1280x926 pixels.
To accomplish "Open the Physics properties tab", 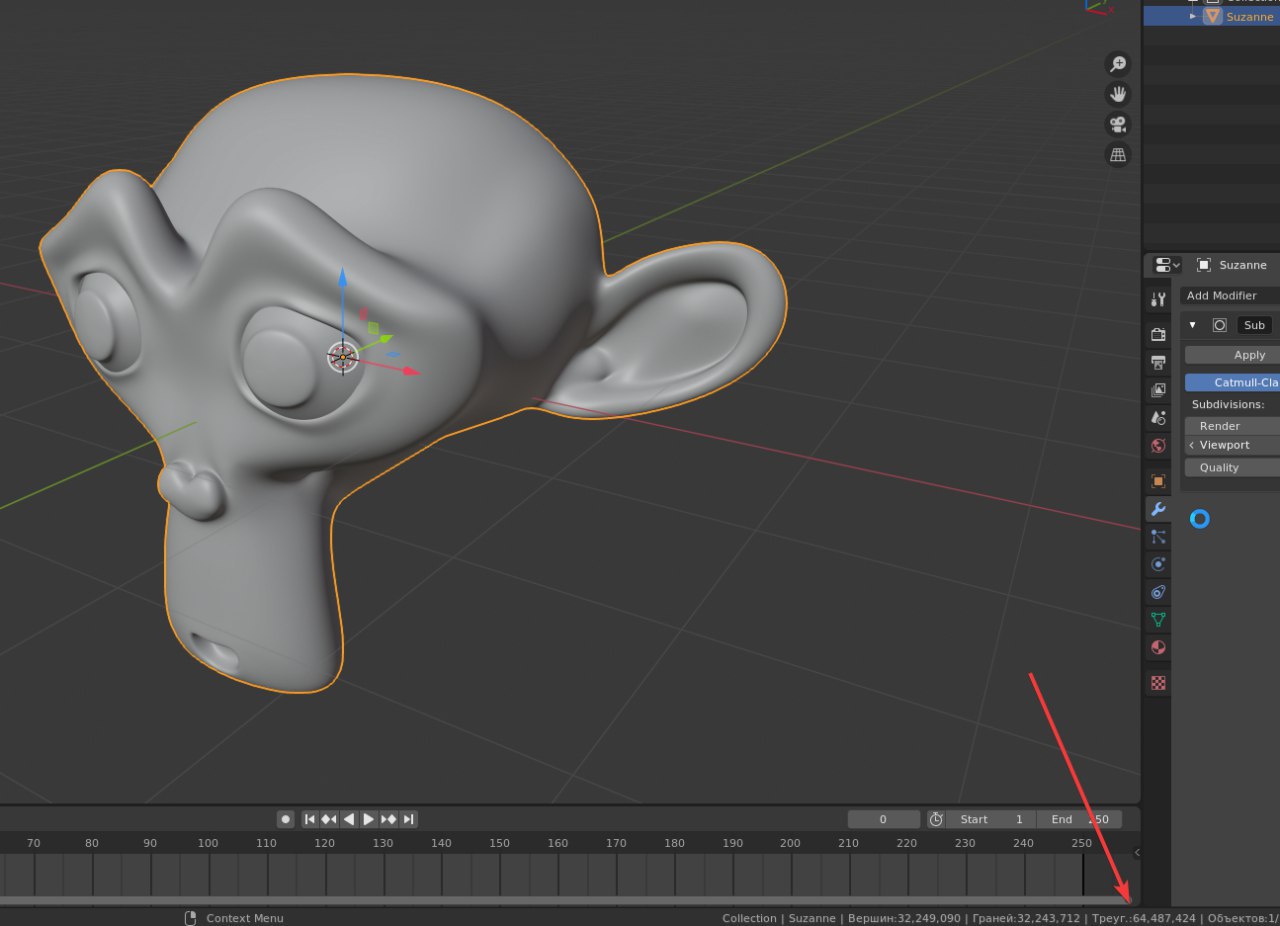I will click(x=1158, y=565).
